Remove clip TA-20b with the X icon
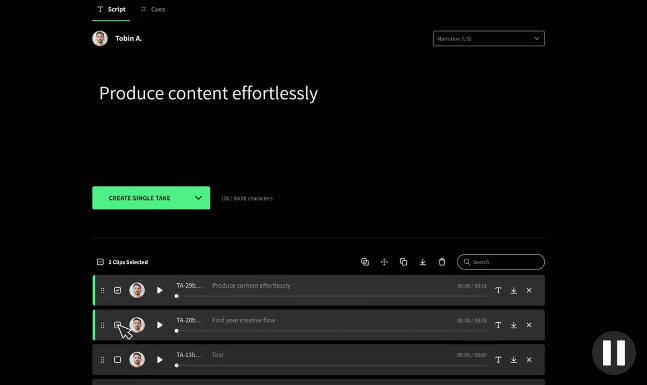 [x=529, y=325]
